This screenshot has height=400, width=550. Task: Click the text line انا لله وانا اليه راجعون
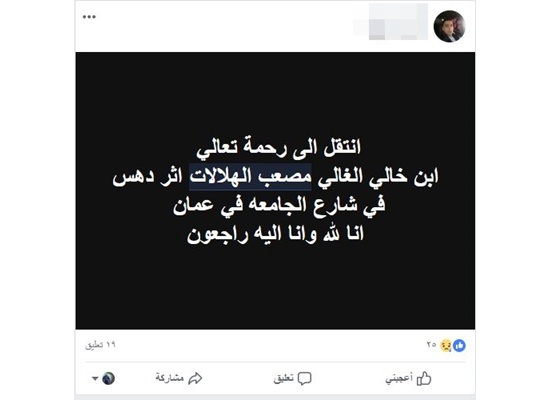click(x=275, y=234)
